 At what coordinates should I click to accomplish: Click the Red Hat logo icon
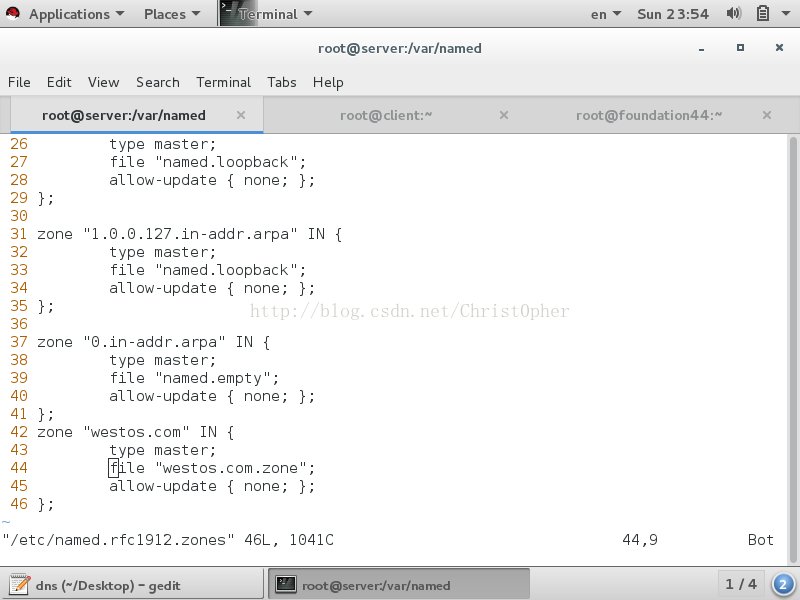pos(13,13)
